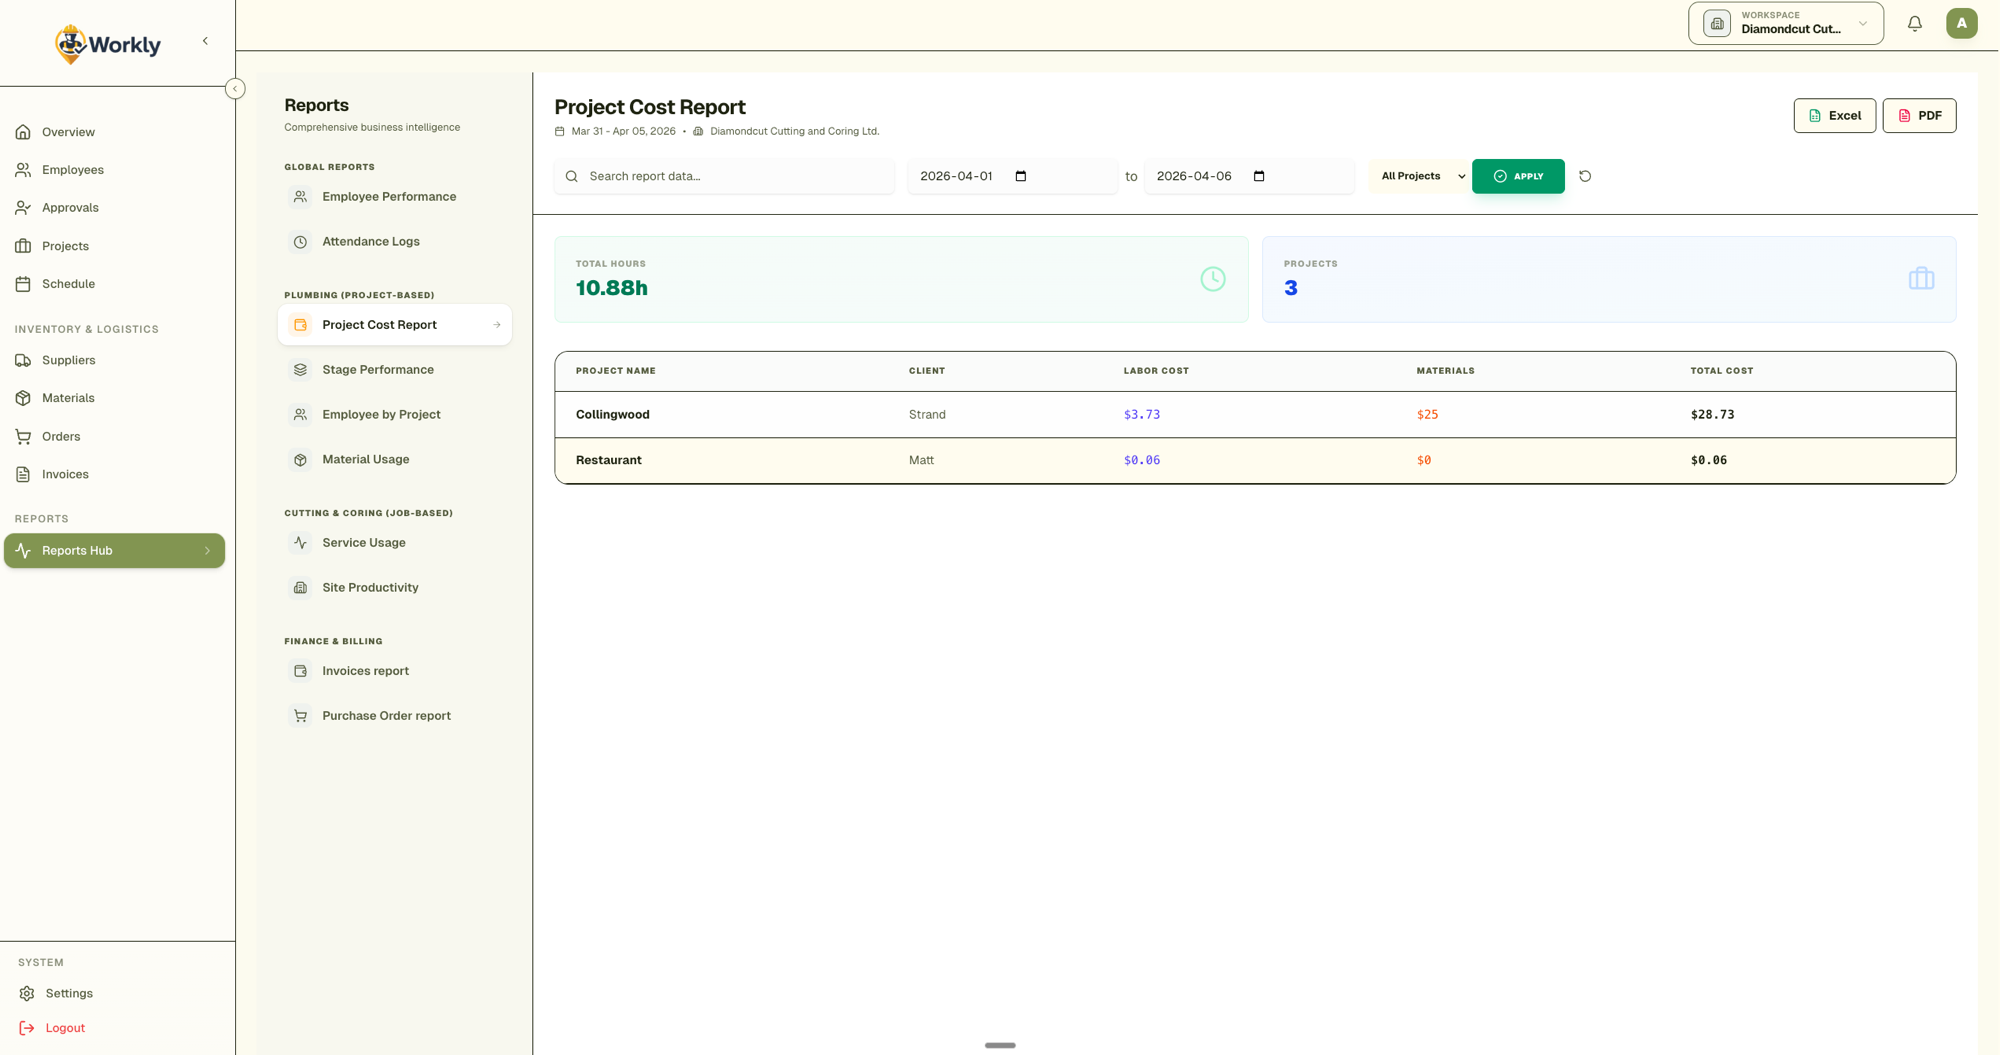The height and width of the screenshot is (1055, 2000).
Task: Click the Workly logo
Action: (108, 44)
